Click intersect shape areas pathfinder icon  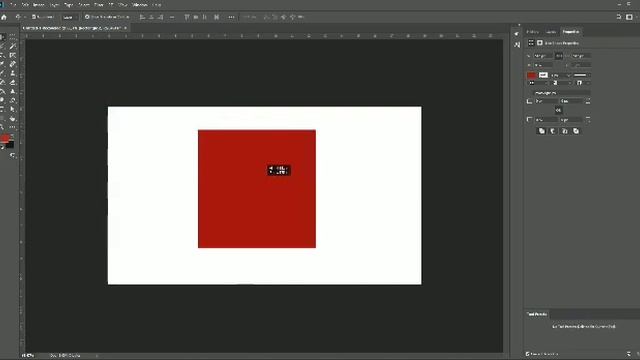tap(564, 131)
